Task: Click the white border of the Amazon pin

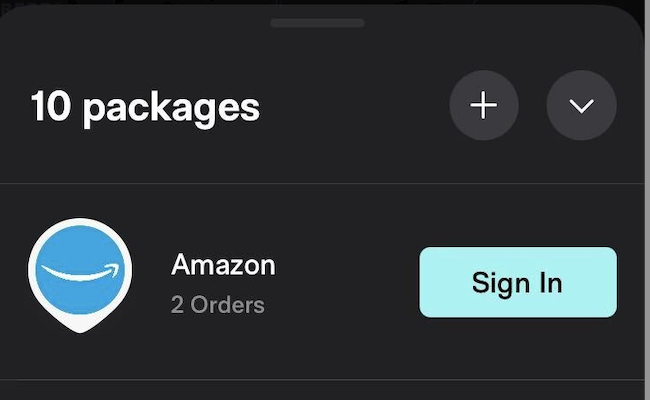Action: pos(32,269)
